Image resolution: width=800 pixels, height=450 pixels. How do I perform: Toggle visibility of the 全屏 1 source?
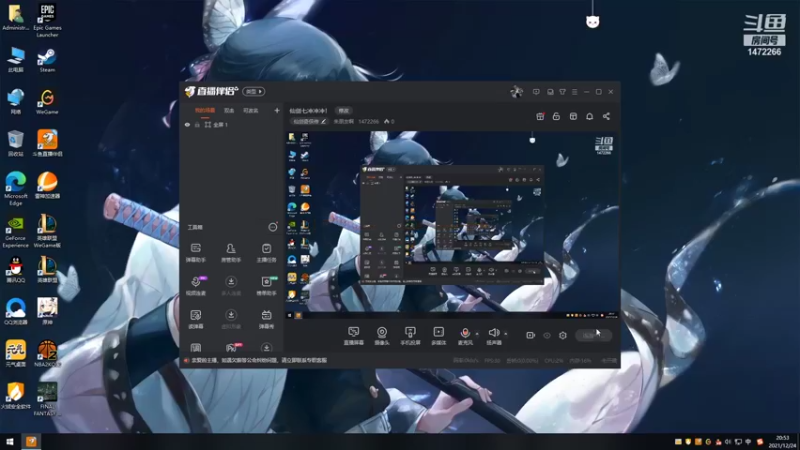coord(187,124)
